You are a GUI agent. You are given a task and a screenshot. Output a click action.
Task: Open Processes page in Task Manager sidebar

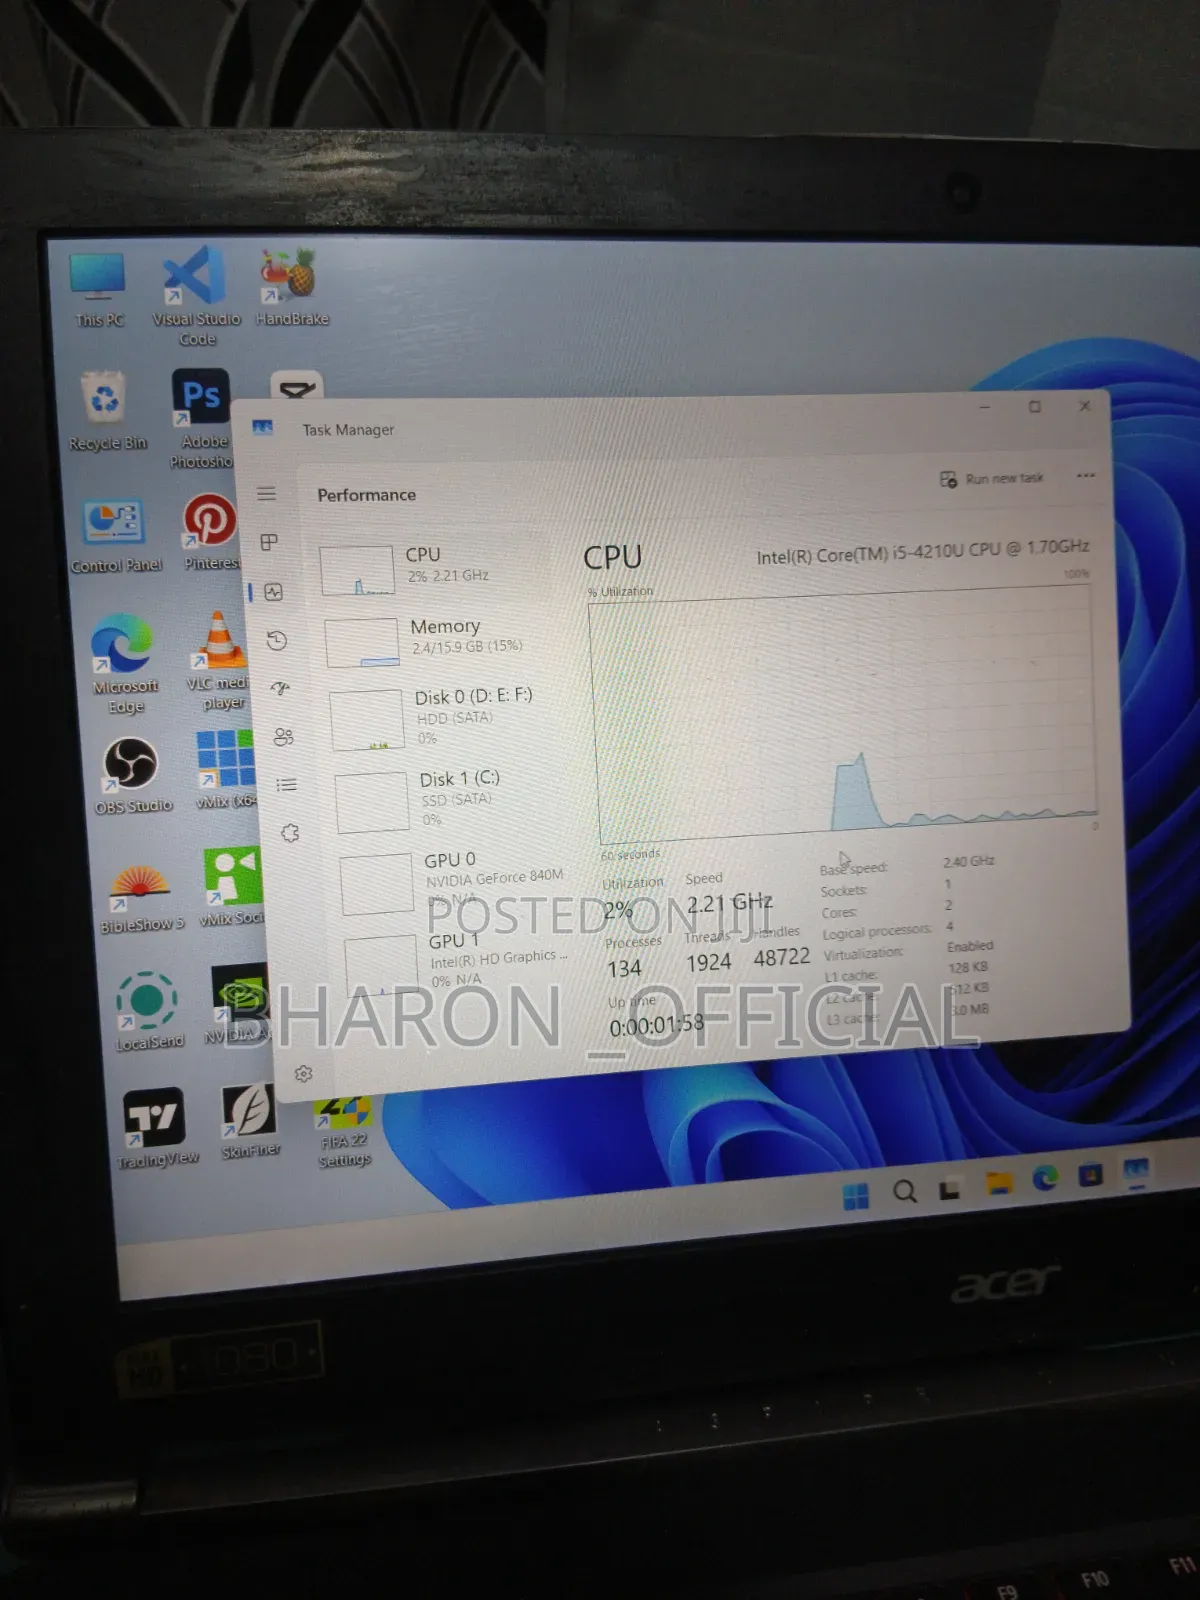[x=269, y=542]
